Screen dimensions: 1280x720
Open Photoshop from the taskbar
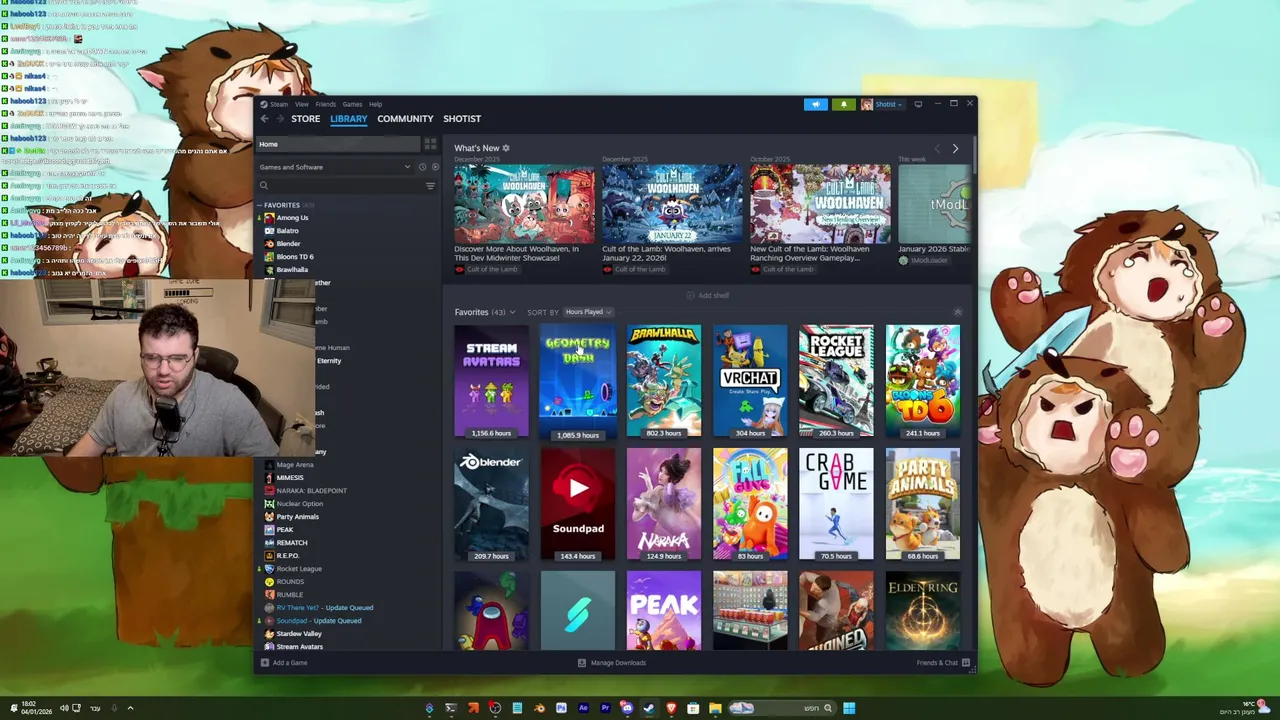point(561,708)
